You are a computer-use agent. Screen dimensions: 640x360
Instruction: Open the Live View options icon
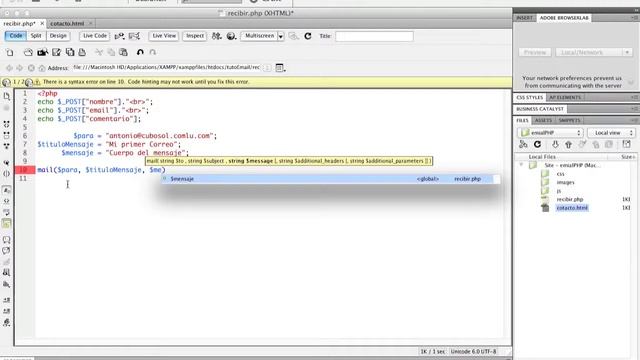pos(280,68)
